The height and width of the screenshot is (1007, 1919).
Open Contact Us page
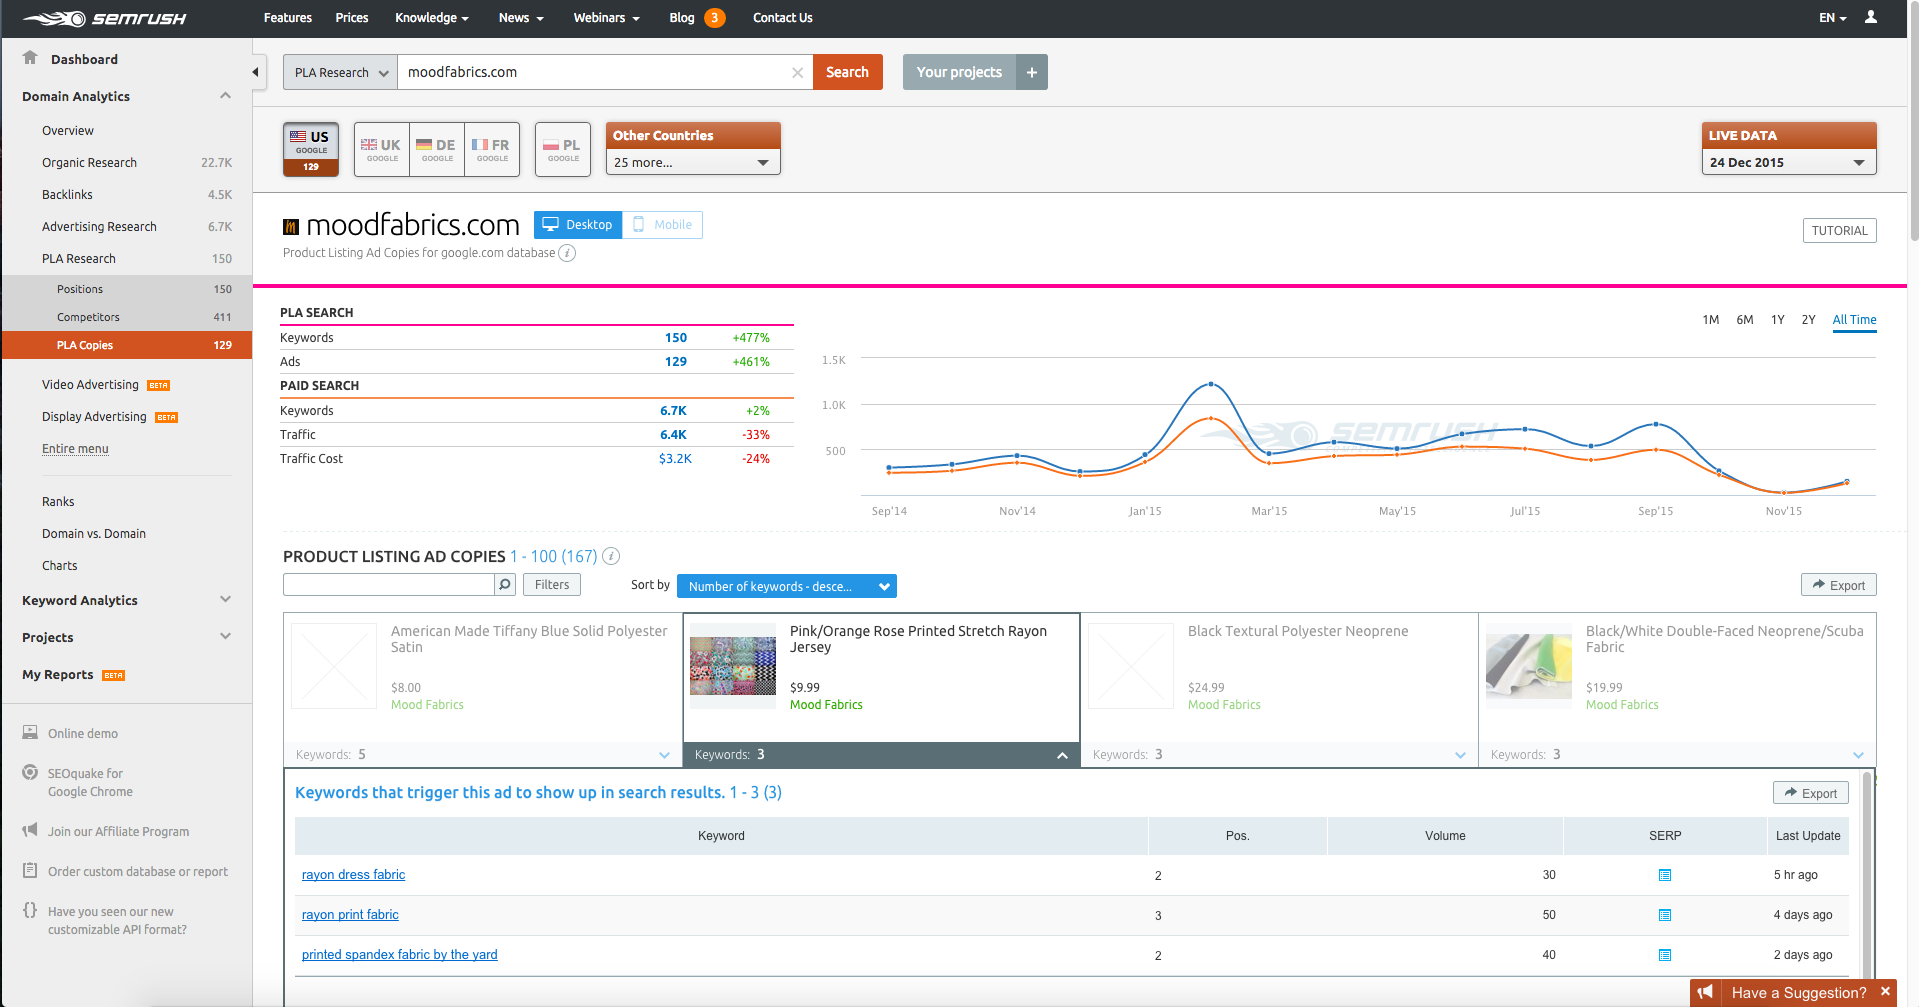[782, 18]
